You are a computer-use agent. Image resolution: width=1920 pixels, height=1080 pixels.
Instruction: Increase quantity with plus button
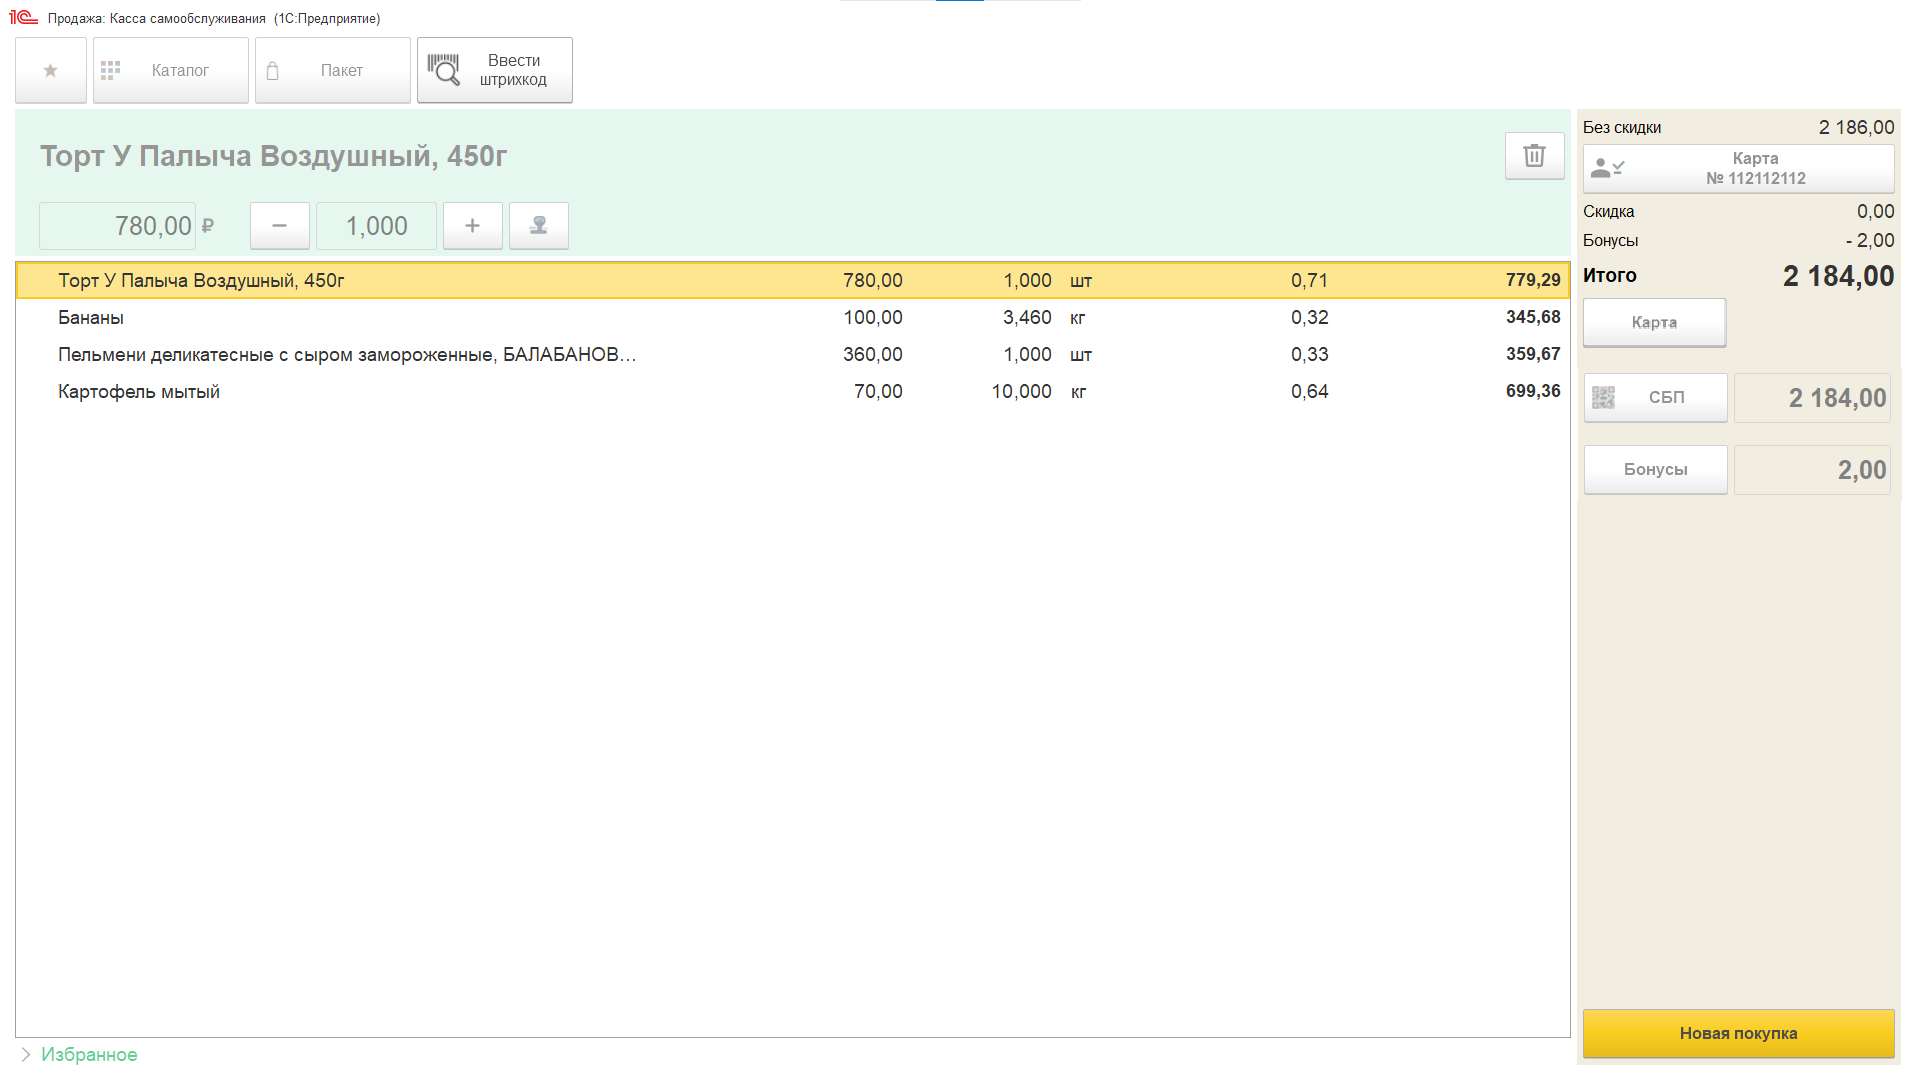tap(472, 226)
